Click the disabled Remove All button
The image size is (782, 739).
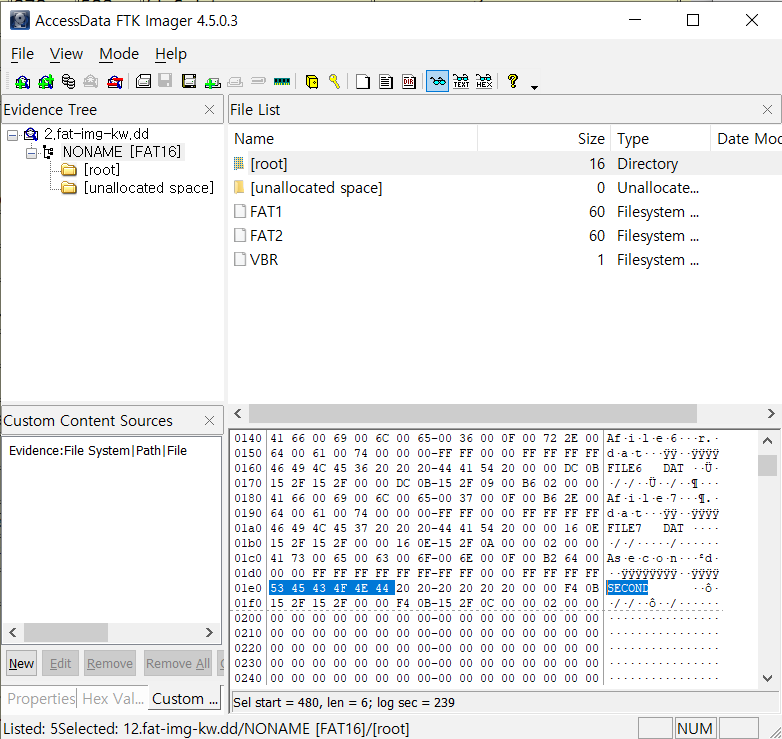point(178,664)
